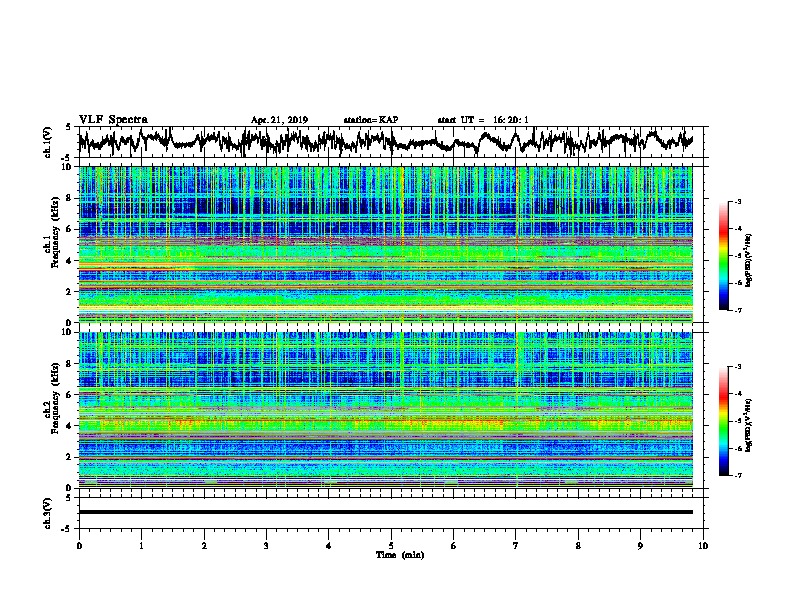This screenshot has height=612, width=792.
Task: Click the ch.2 spectrogram panel
Action: coord(385,410)
